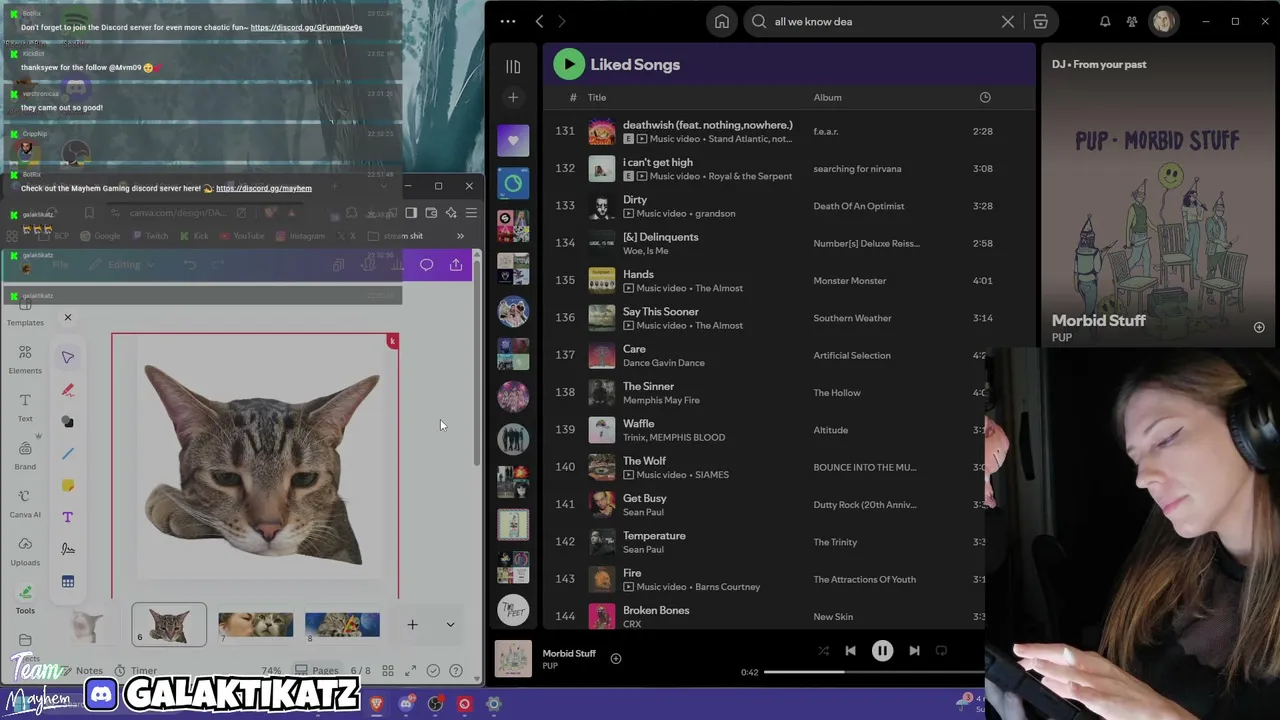Open Canva Brand panel
The height and width of the screenshot is (720, 1280).
click(25, 455)
